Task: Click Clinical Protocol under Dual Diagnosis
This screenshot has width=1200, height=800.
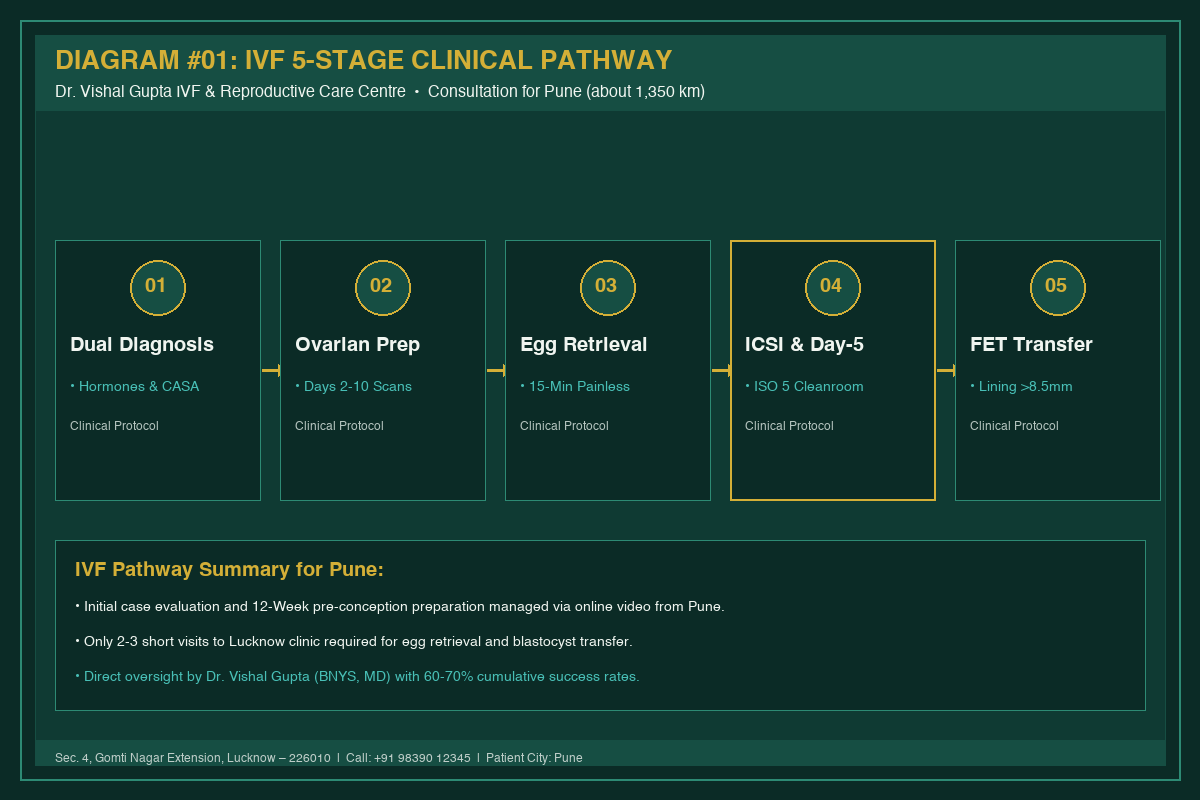Action: tap(114, 426)
